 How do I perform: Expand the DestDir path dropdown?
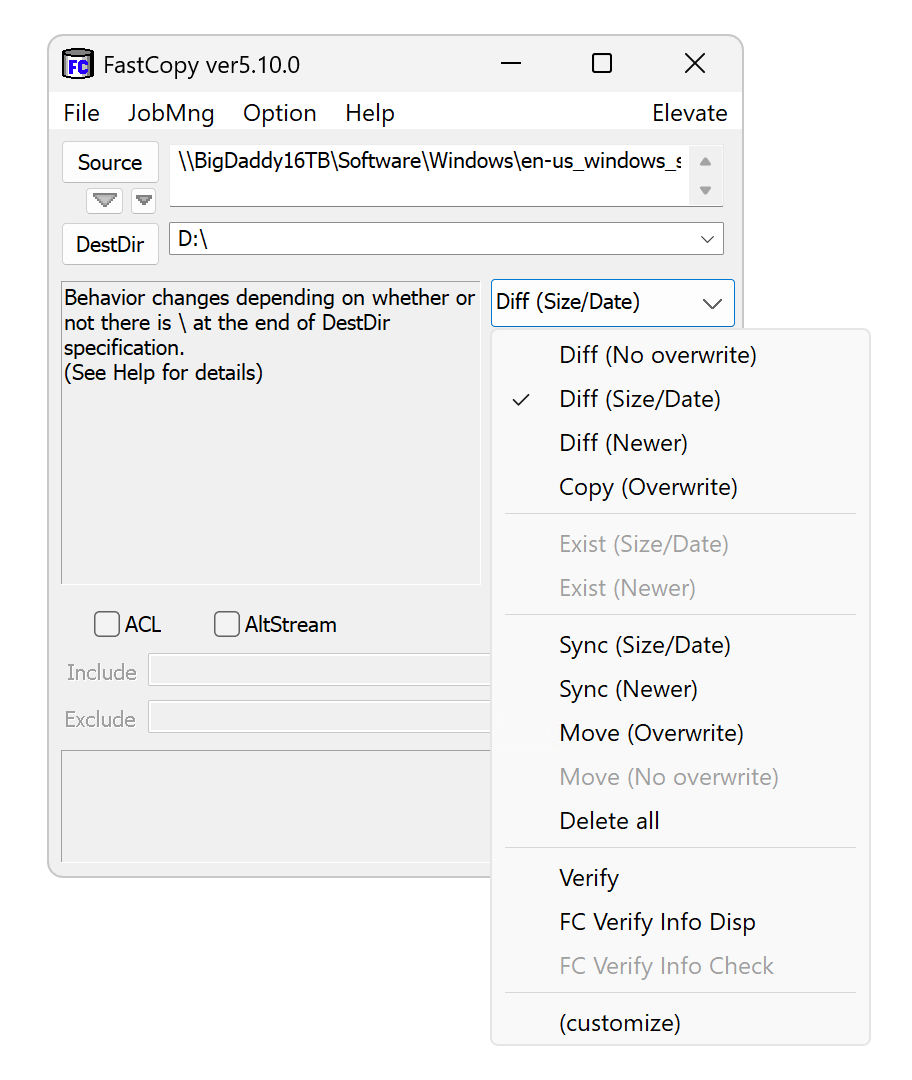pos(707,239)
